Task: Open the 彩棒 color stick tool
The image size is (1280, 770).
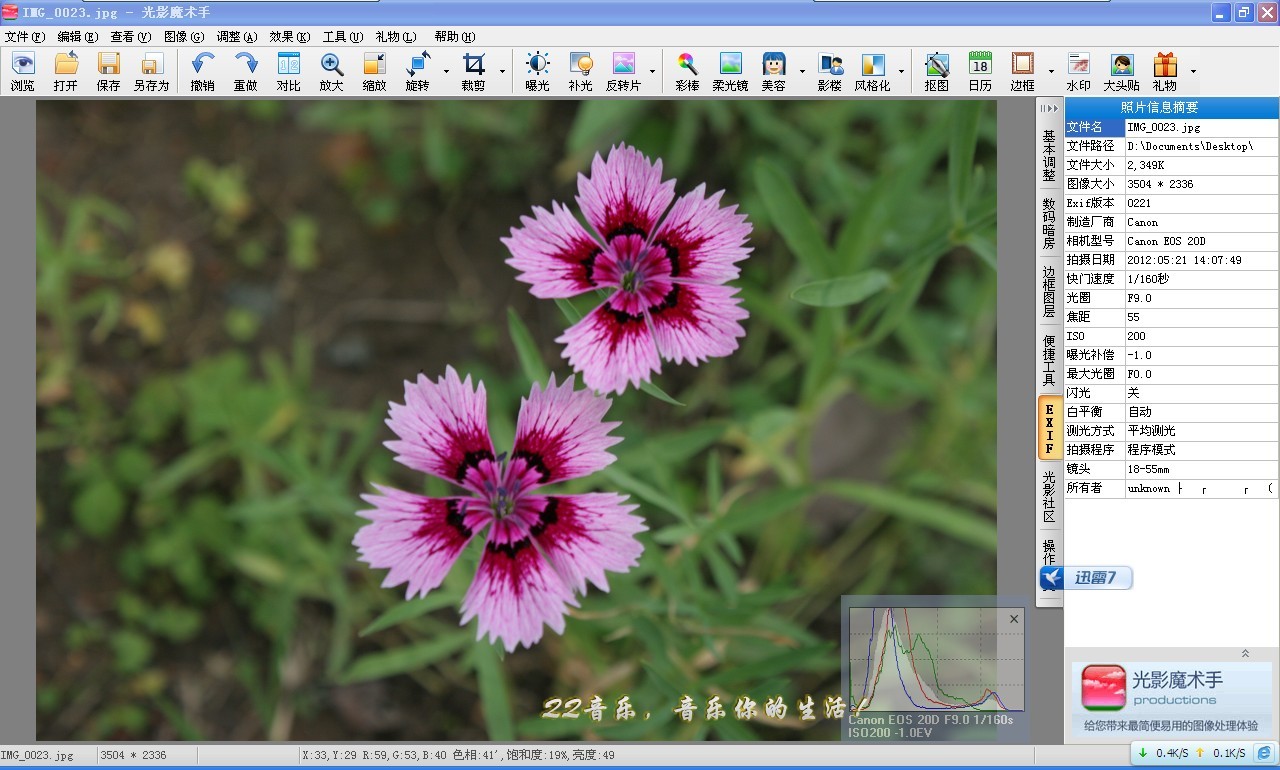Action: (x=687, y=72)
